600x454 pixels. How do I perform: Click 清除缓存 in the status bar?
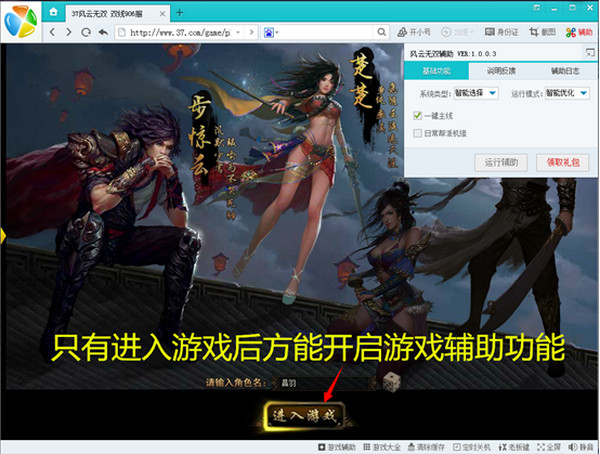tap(426, 447)
